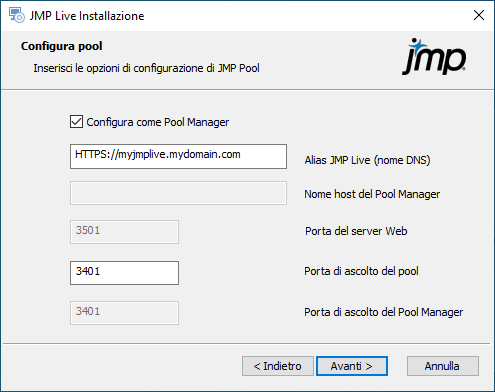The image size is (495, 392).
Task: Click the Inserisci le opzioni di configurazione text
Action: click(146, 68)
